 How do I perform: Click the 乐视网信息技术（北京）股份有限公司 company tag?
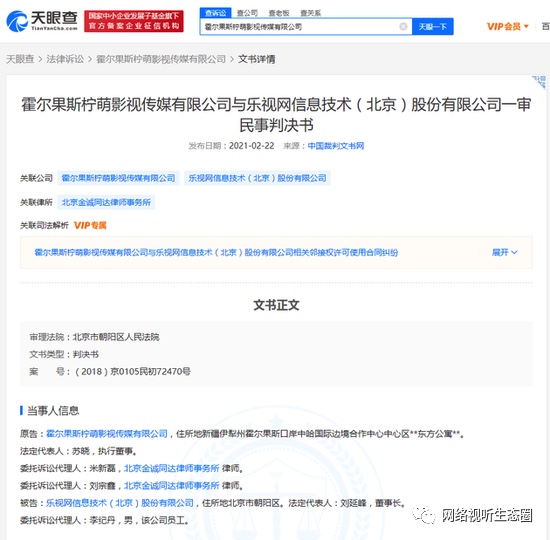pos(257,178)
